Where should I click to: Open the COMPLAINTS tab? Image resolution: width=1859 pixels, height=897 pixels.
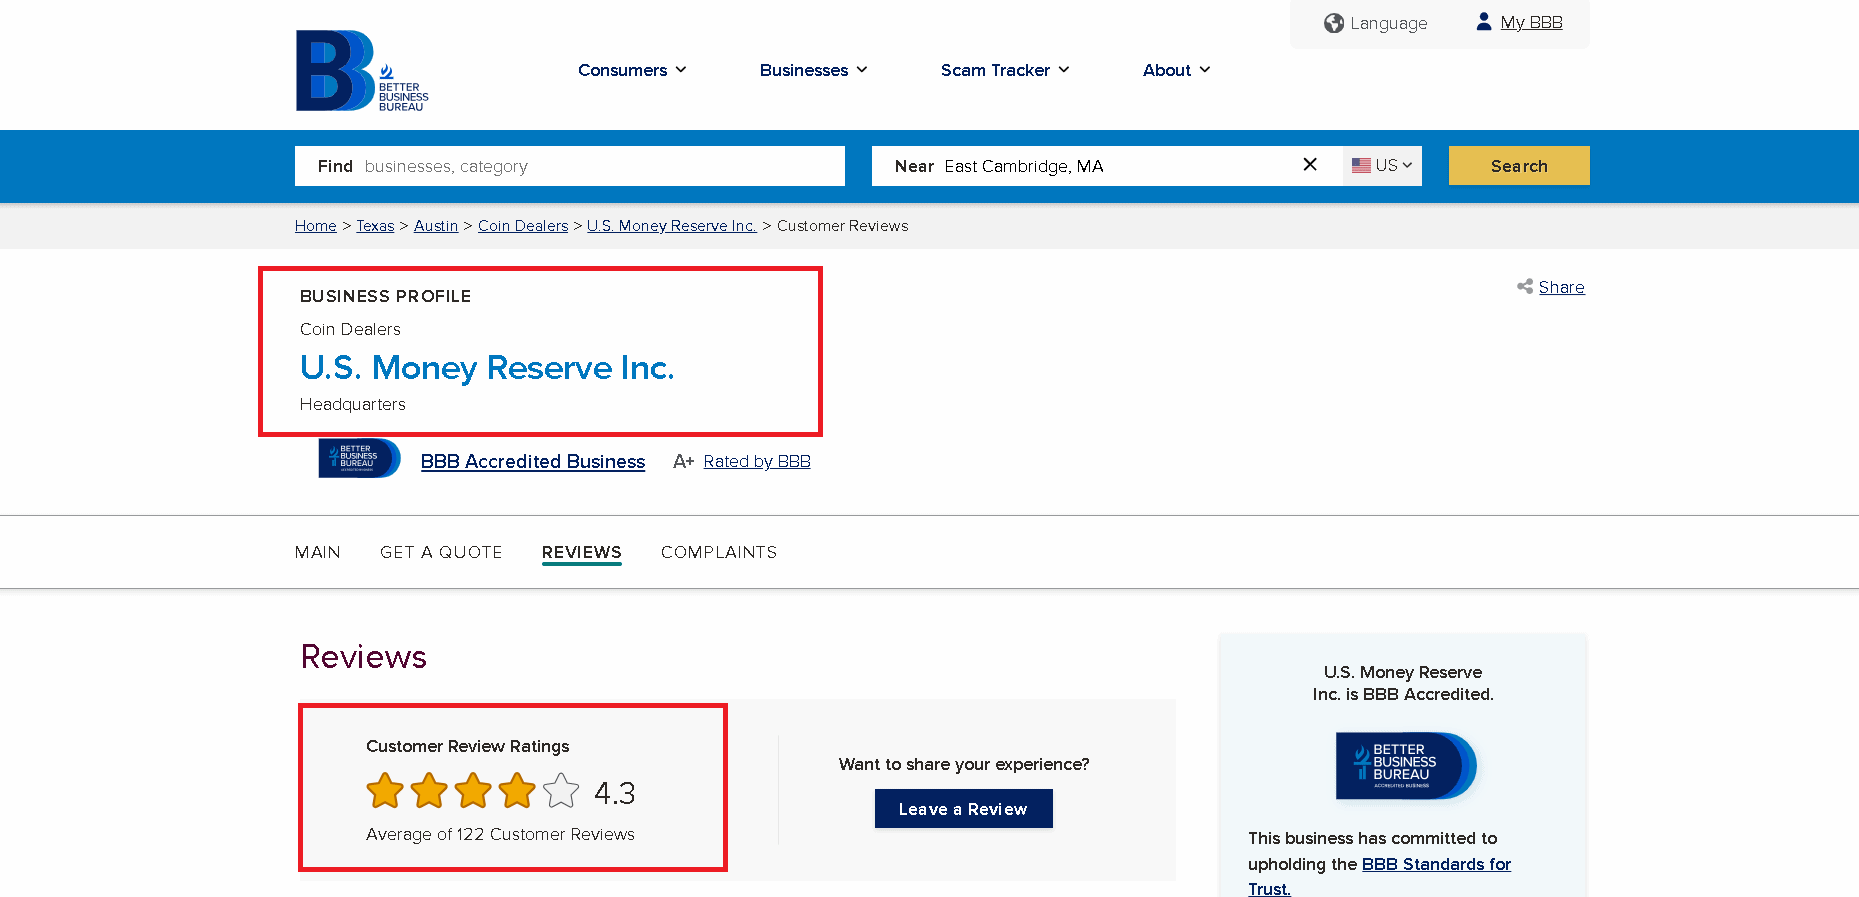coord(719,552)
